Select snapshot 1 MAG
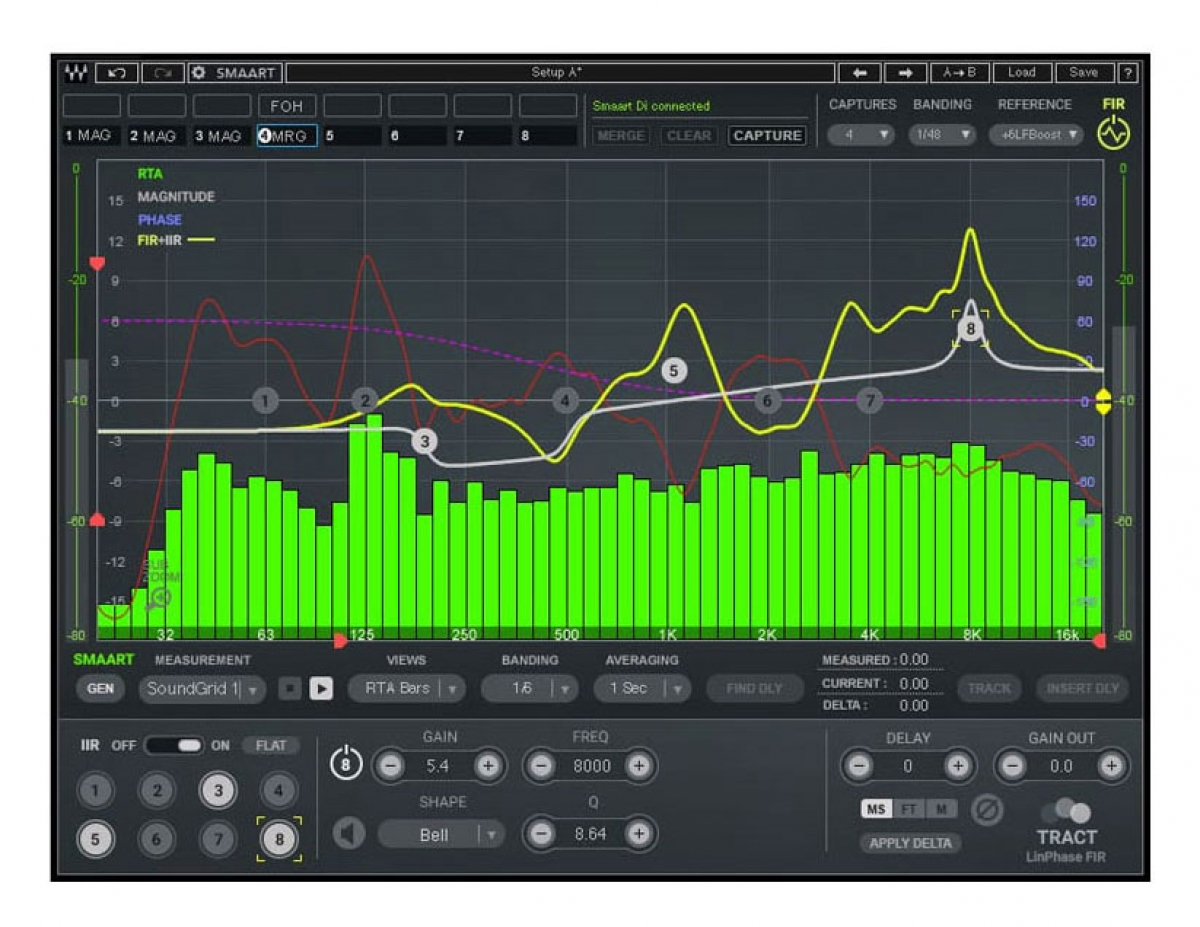Image resolution: width=1200 pixels, height=927 pixels. 92,136
